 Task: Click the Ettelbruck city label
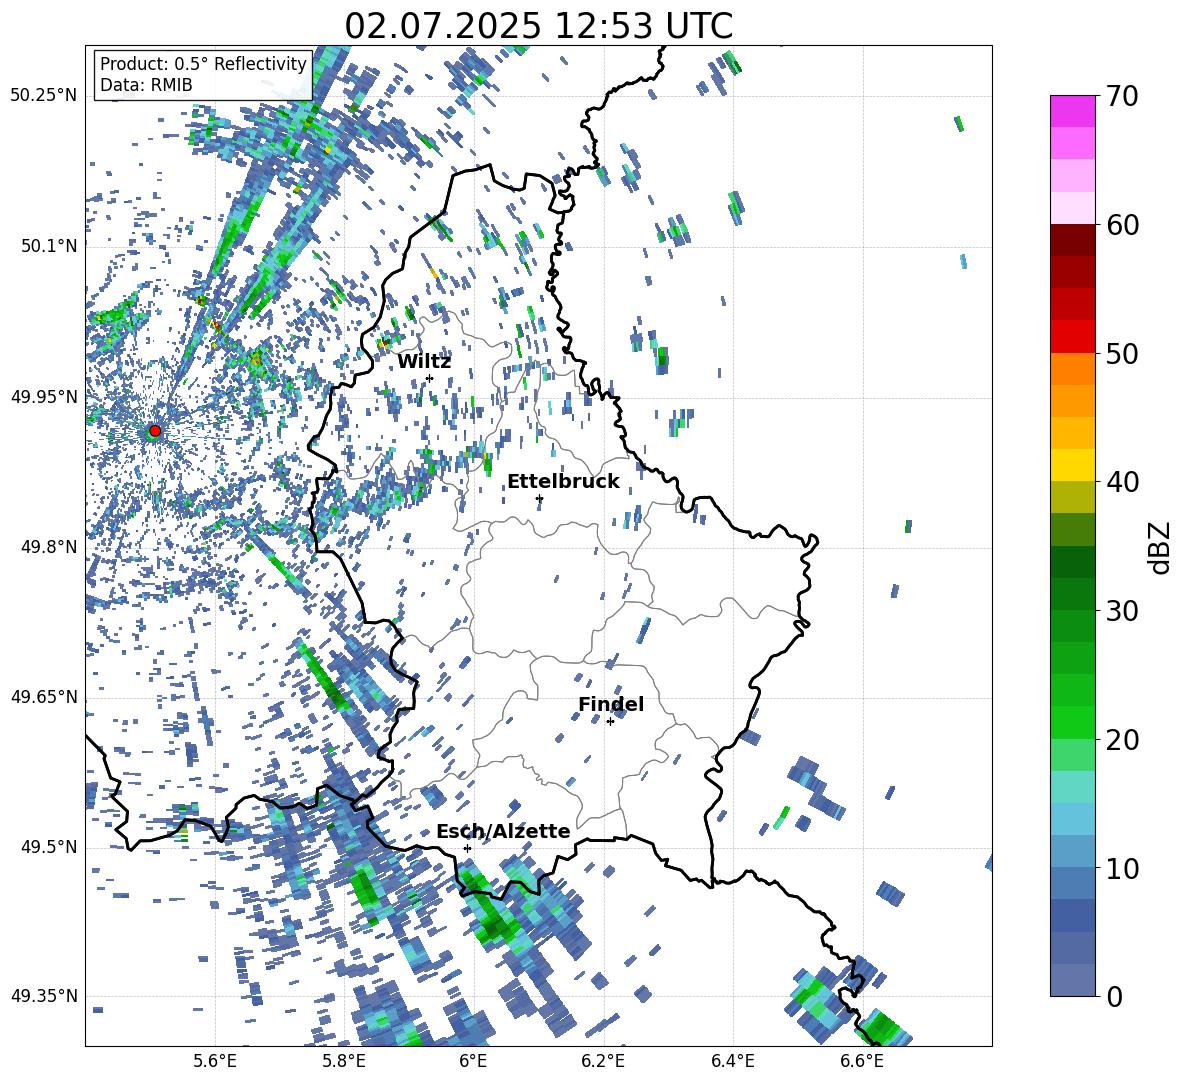coord(563,482)
